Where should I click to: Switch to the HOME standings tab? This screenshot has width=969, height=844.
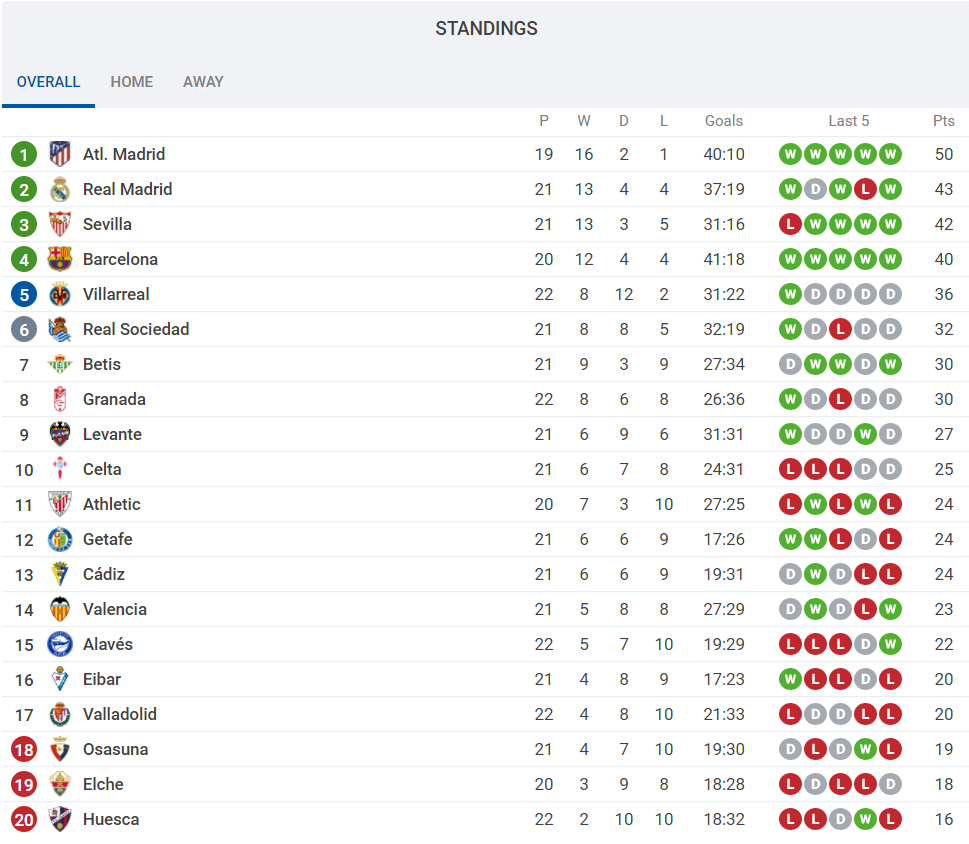pyautogui.click(x=132, y=82)
